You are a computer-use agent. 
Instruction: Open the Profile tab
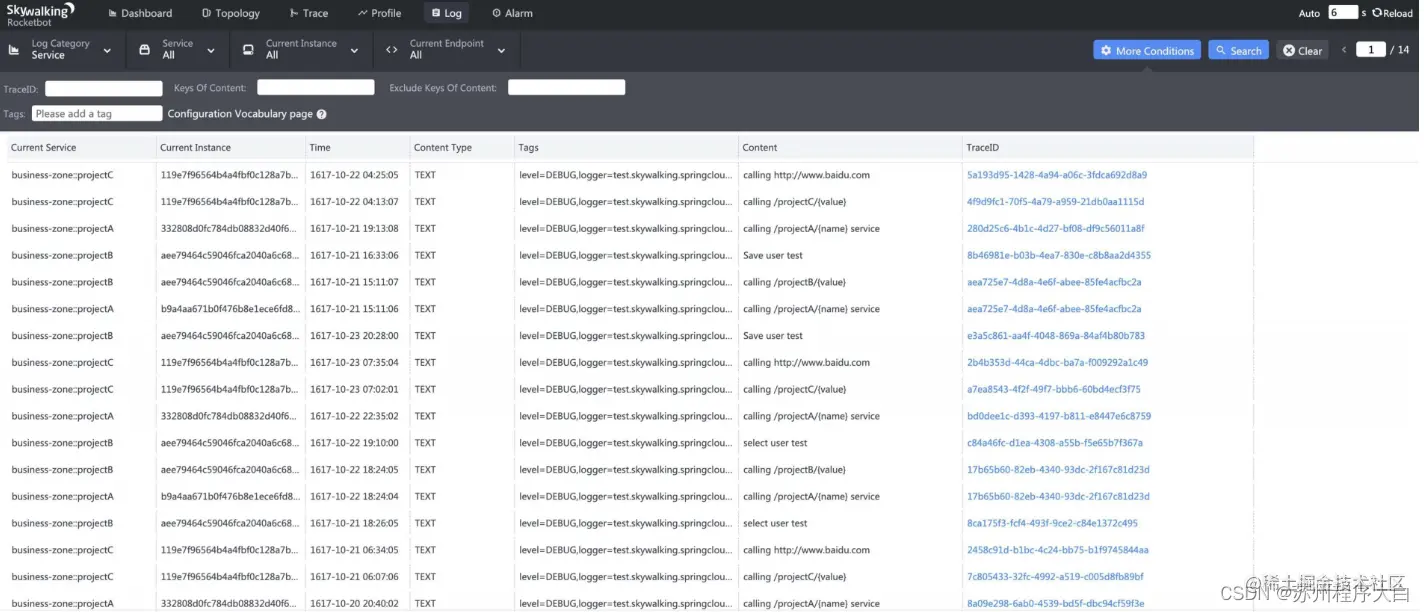point(379,14)
